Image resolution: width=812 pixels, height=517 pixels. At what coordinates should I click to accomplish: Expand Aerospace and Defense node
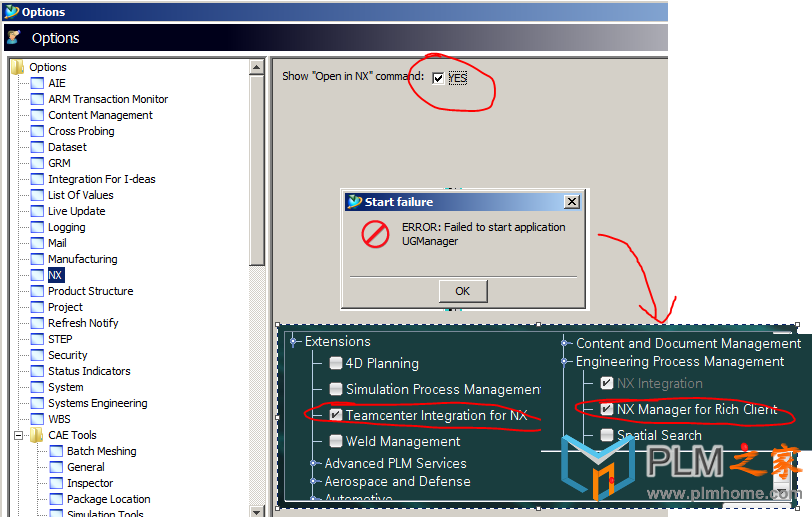(314, 481)
